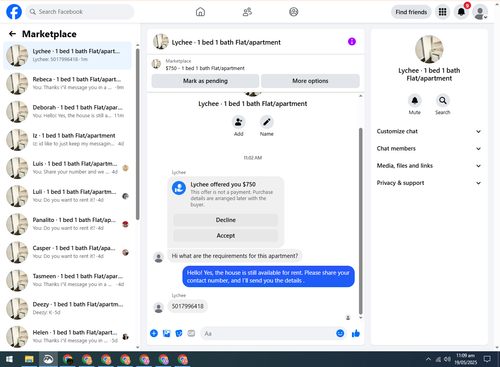Open the Friends icon in top navigation
This screenshot has width=500, height=367.
(x=247, y=12)
